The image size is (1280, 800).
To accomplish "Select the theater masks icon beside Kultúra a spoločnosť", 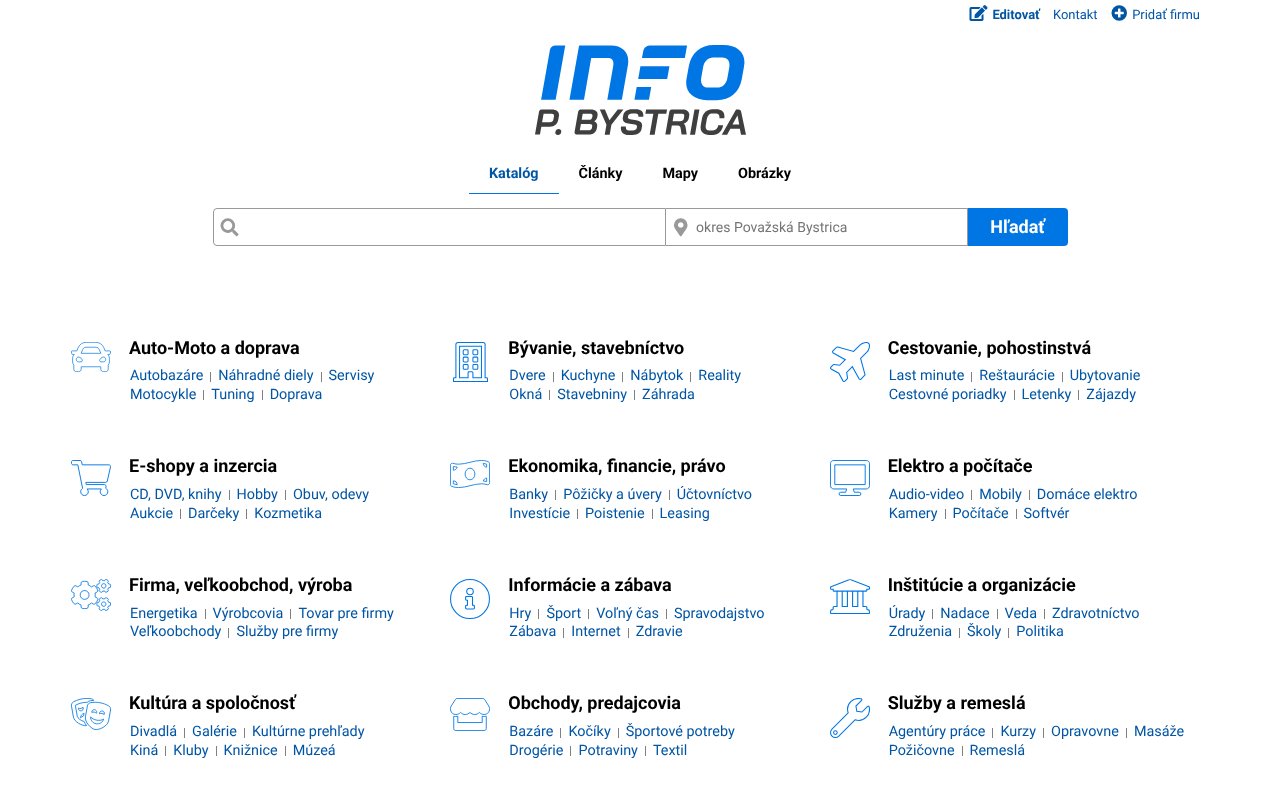I will click(91, 714).
